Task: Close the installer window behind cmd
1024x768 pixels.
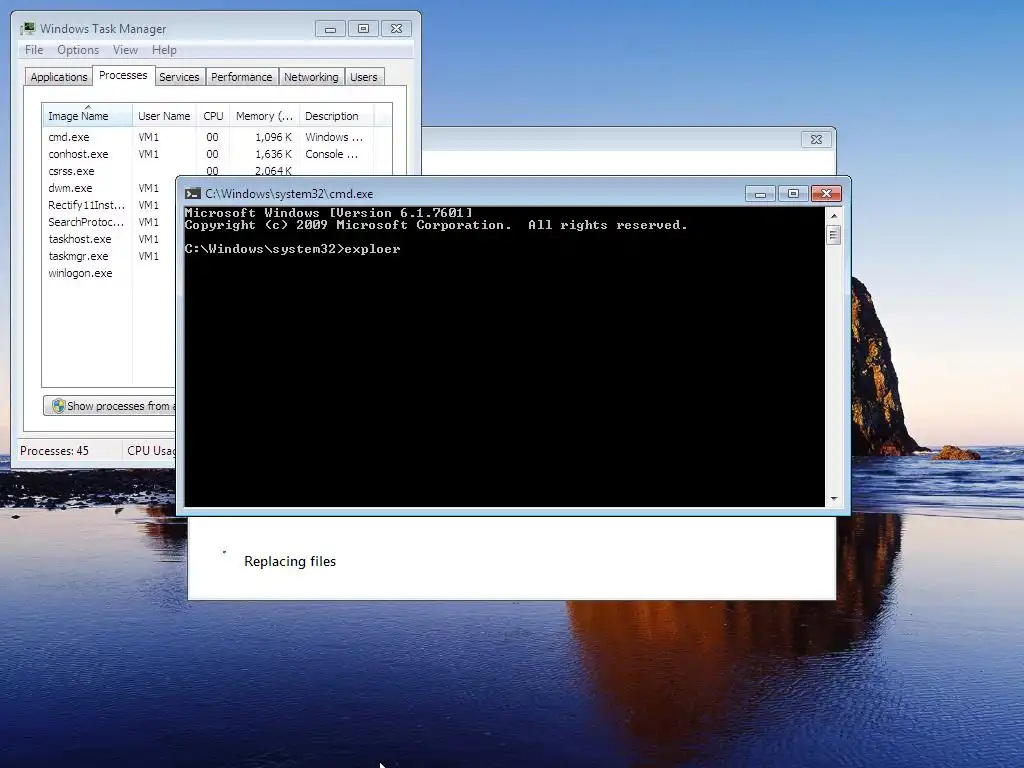Action: click(816, 139)
